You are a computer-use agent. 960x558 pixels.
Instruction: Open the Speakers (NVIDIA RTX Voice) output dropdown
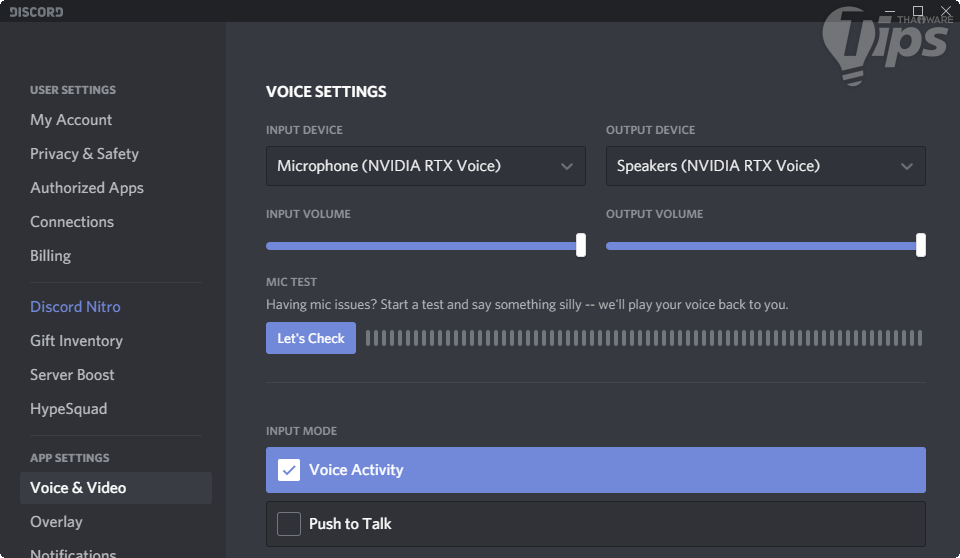765,166
